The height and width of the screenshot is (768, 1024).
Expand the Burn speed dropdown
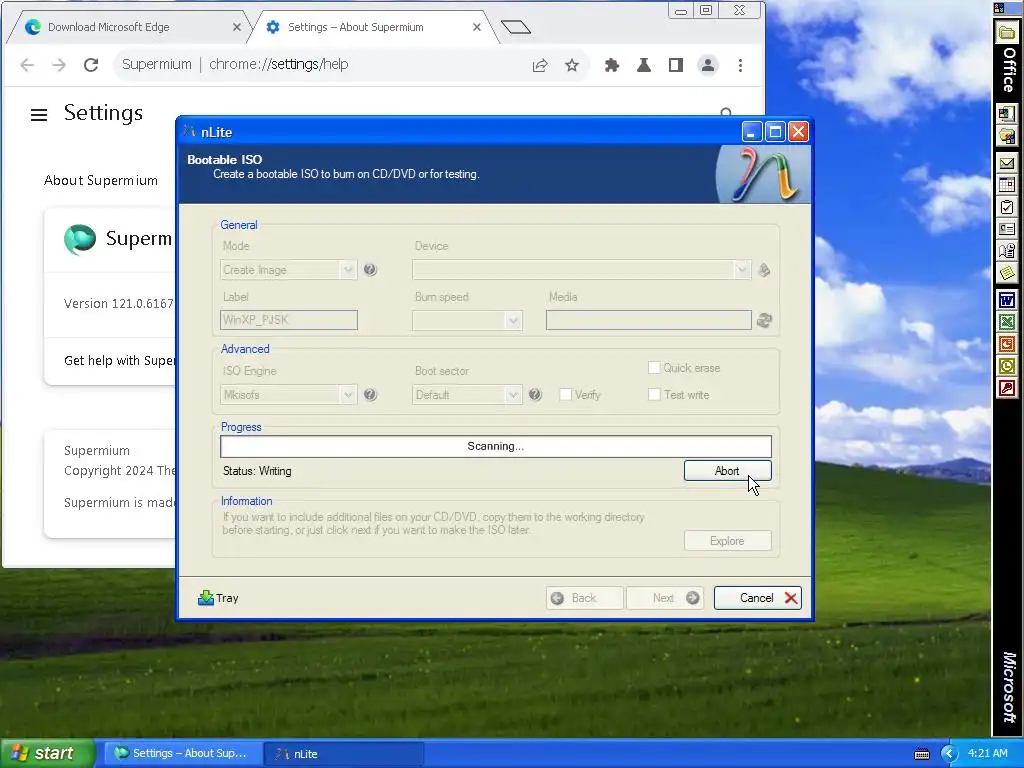pos(513,320)
